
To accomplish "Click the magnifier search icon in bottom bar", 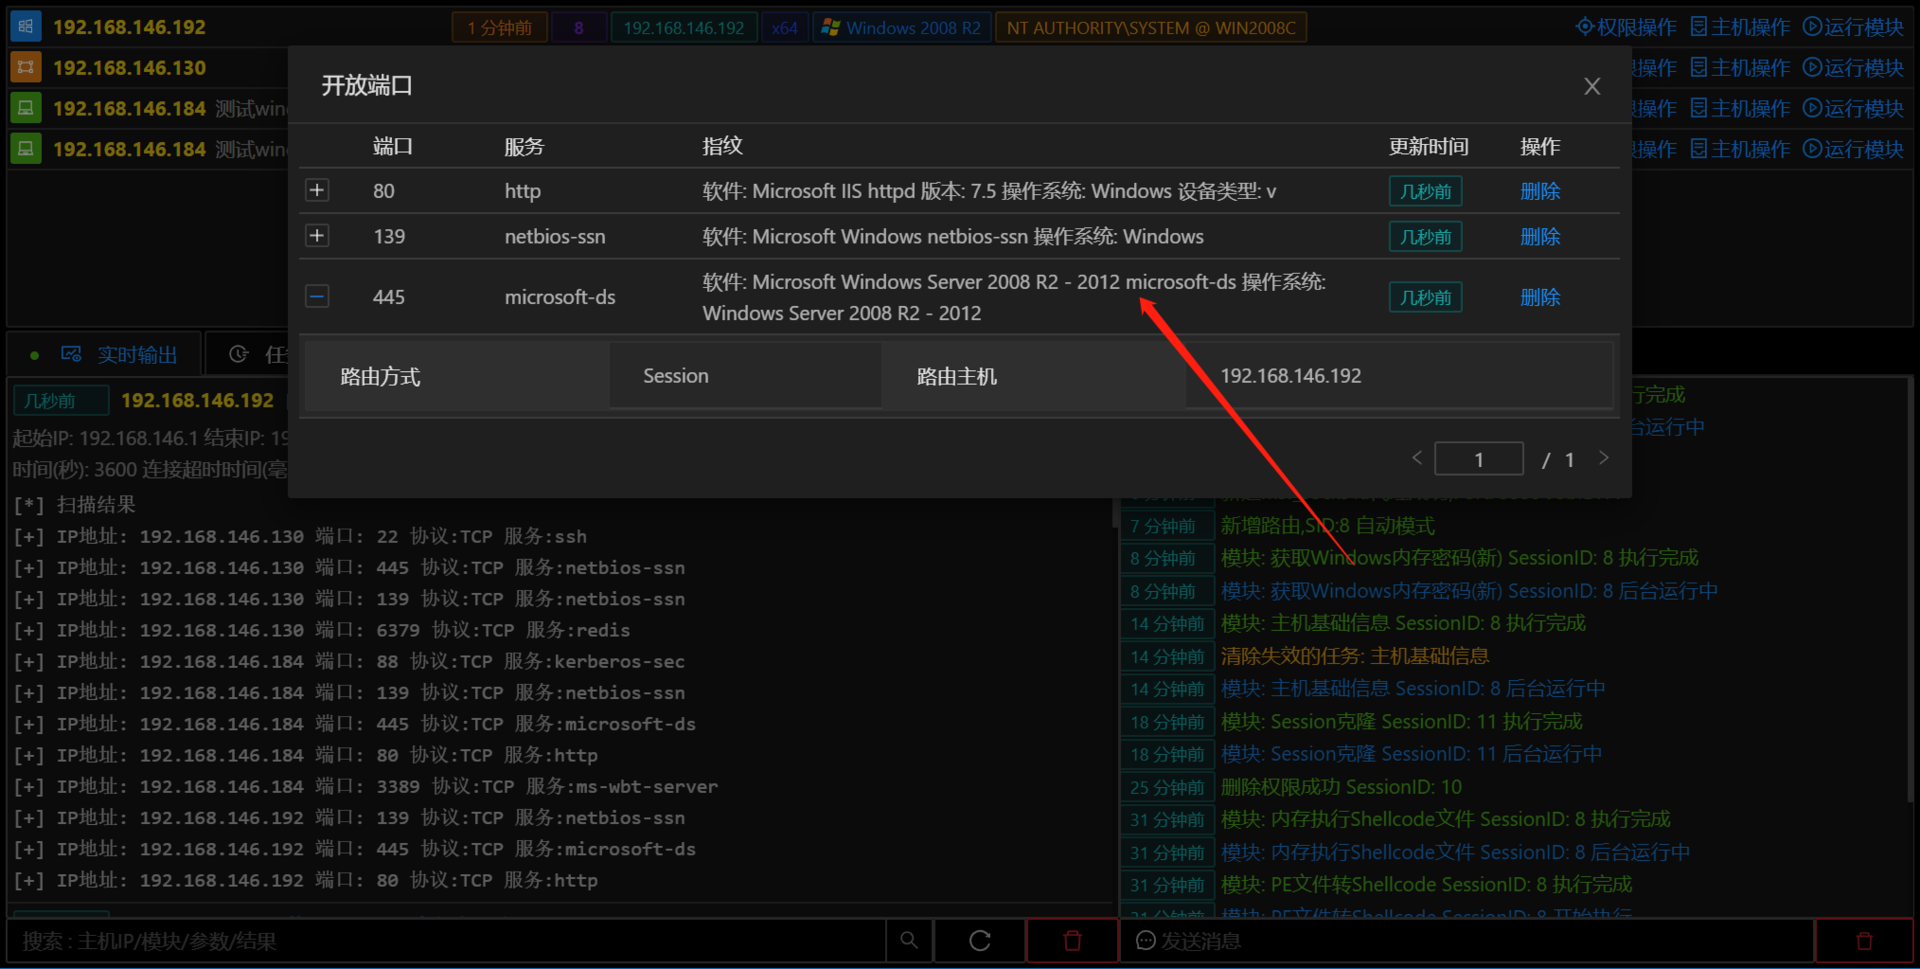I will [908, 940].
